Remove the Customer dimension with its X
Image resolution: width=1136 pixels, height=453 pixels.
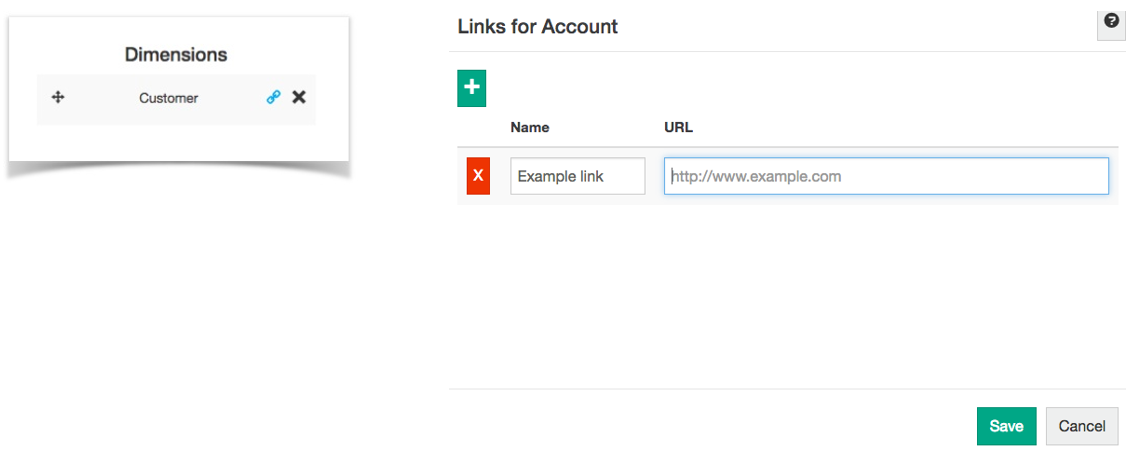point(299,98)
